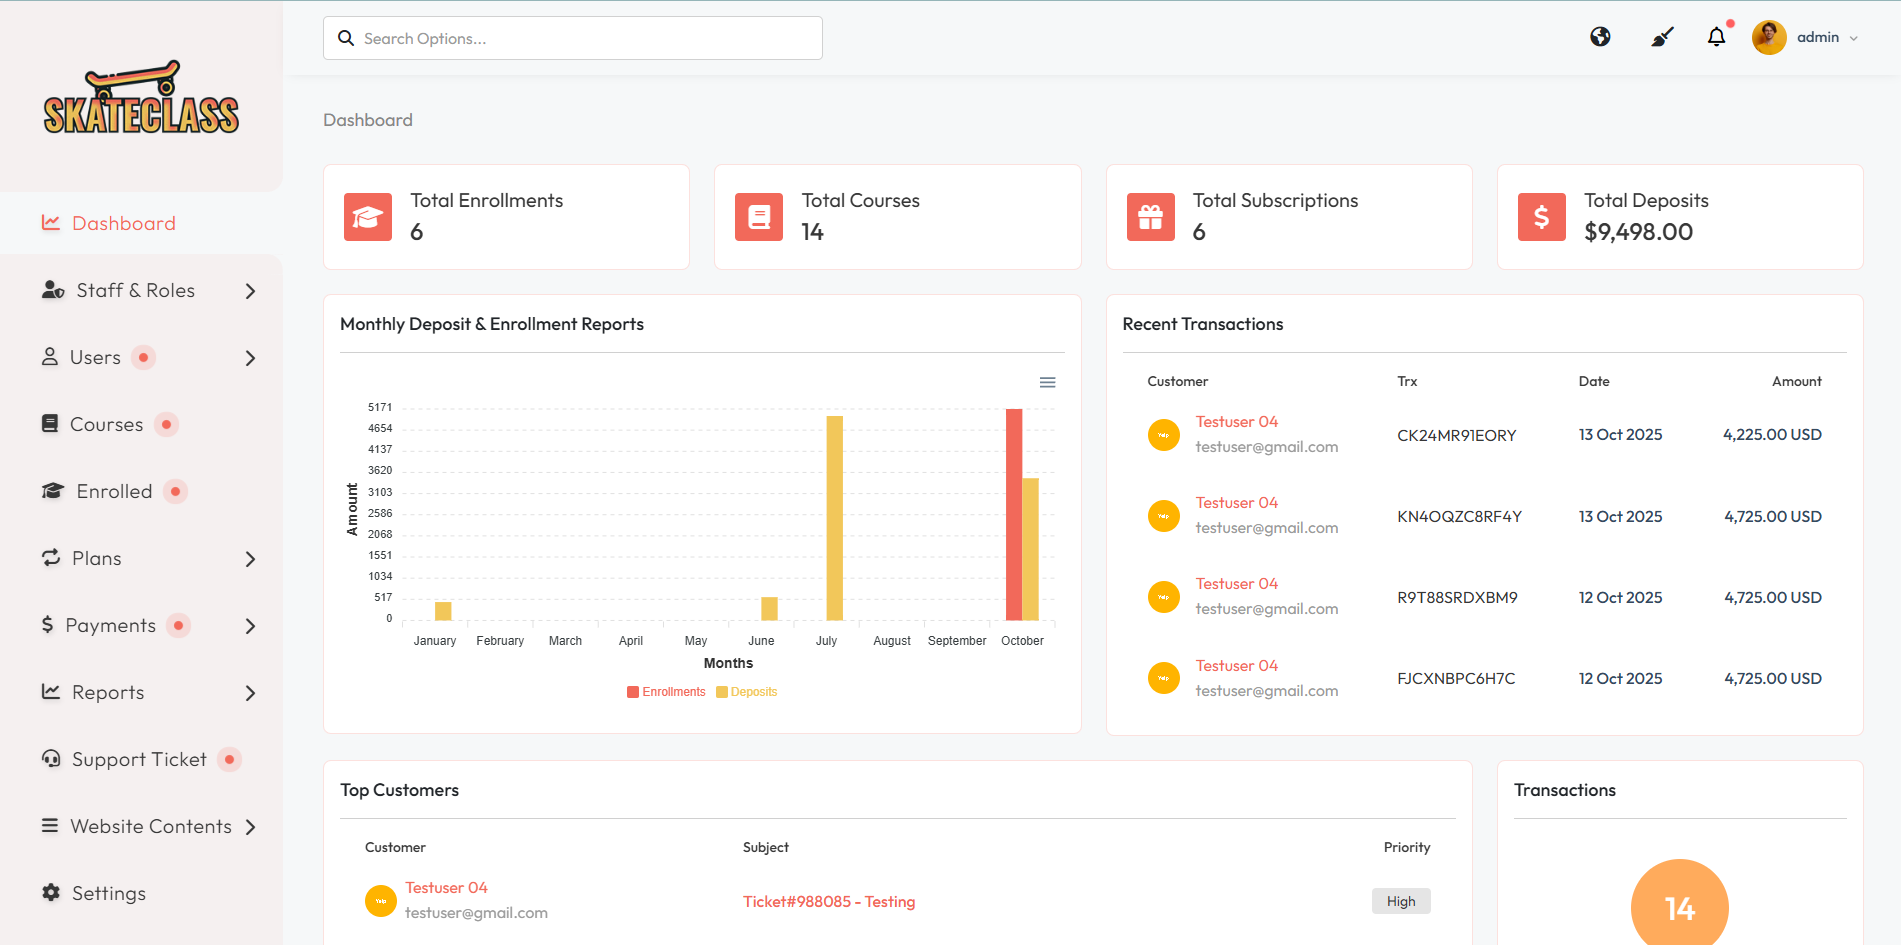Toggle Enrollments series in chart legend
The image size is (1901, 945).
tap(666, 692)
